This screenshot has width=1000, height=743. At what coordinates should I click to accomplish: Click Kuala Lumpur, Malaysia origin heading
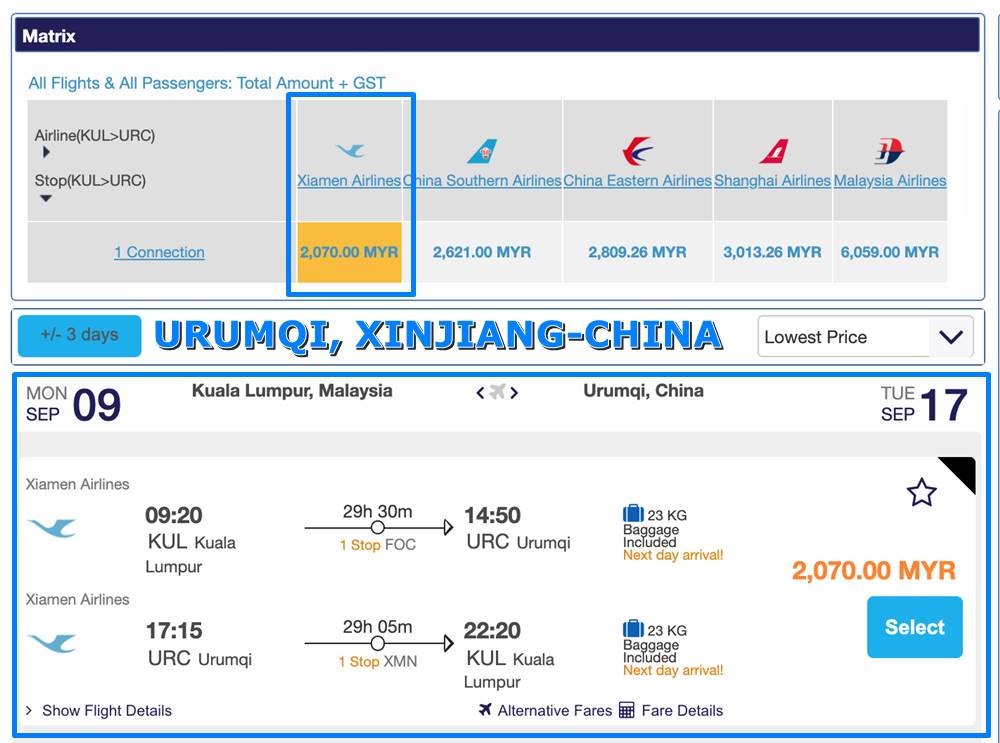(292, 391)
